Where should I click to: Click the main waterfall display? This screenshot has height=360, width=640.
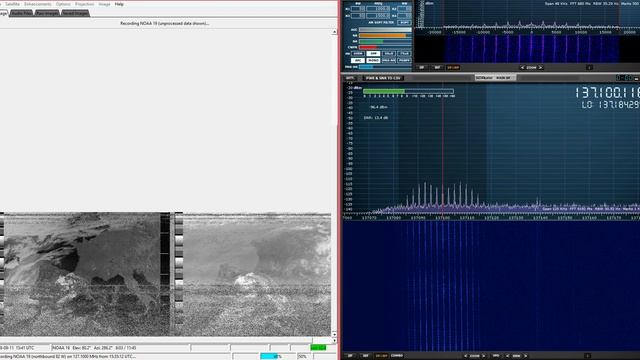(491, 287)
